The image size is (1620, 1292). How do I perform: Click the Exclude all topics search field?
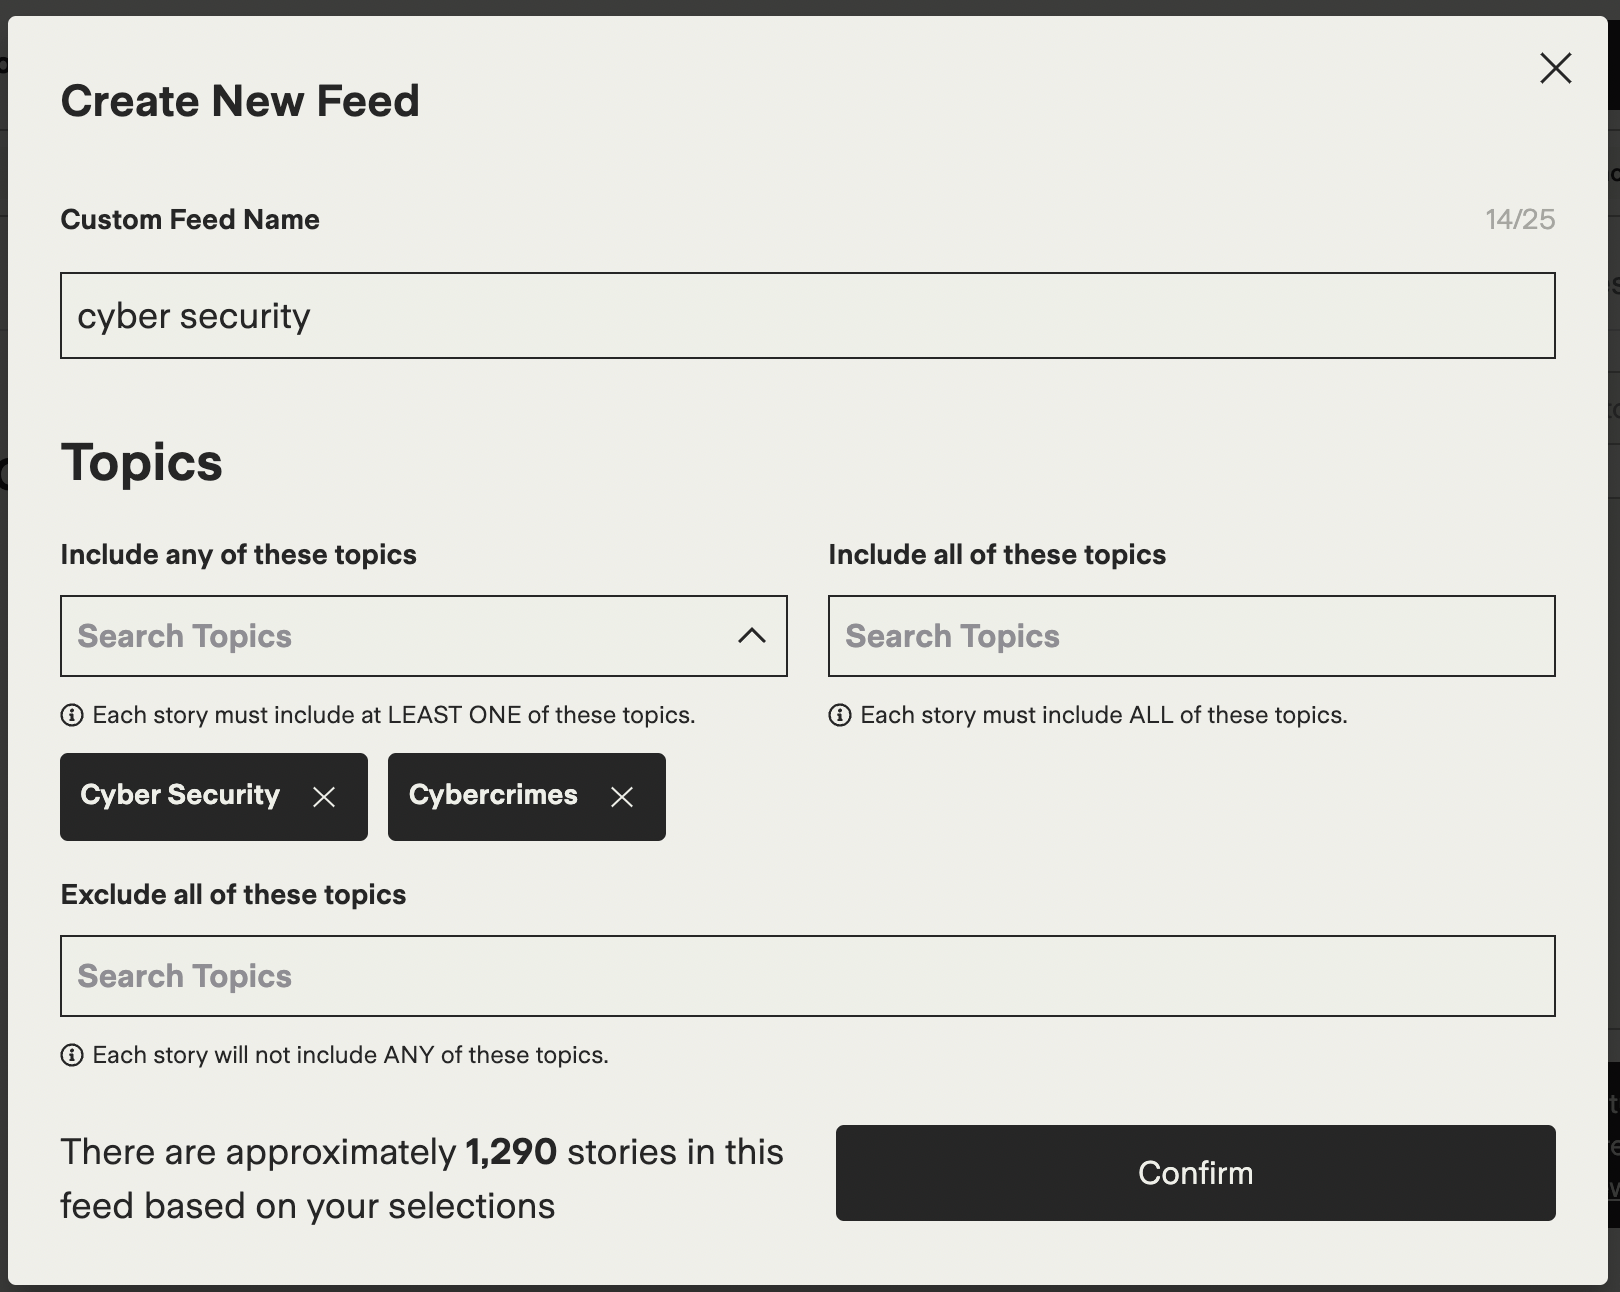pos(807,976)
